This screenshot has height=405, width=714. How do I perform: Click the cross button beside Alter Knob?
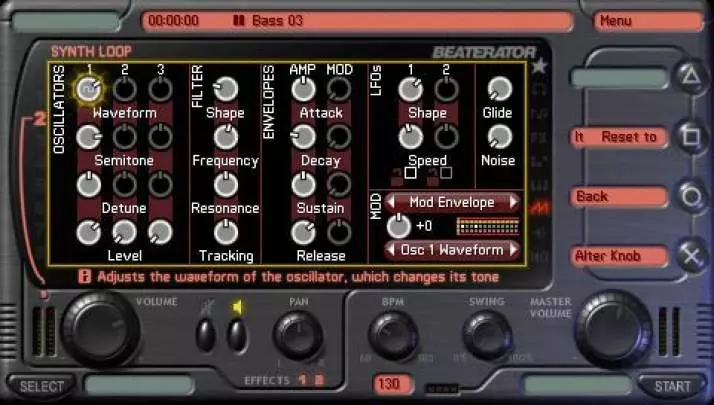(x=691, y=256)
